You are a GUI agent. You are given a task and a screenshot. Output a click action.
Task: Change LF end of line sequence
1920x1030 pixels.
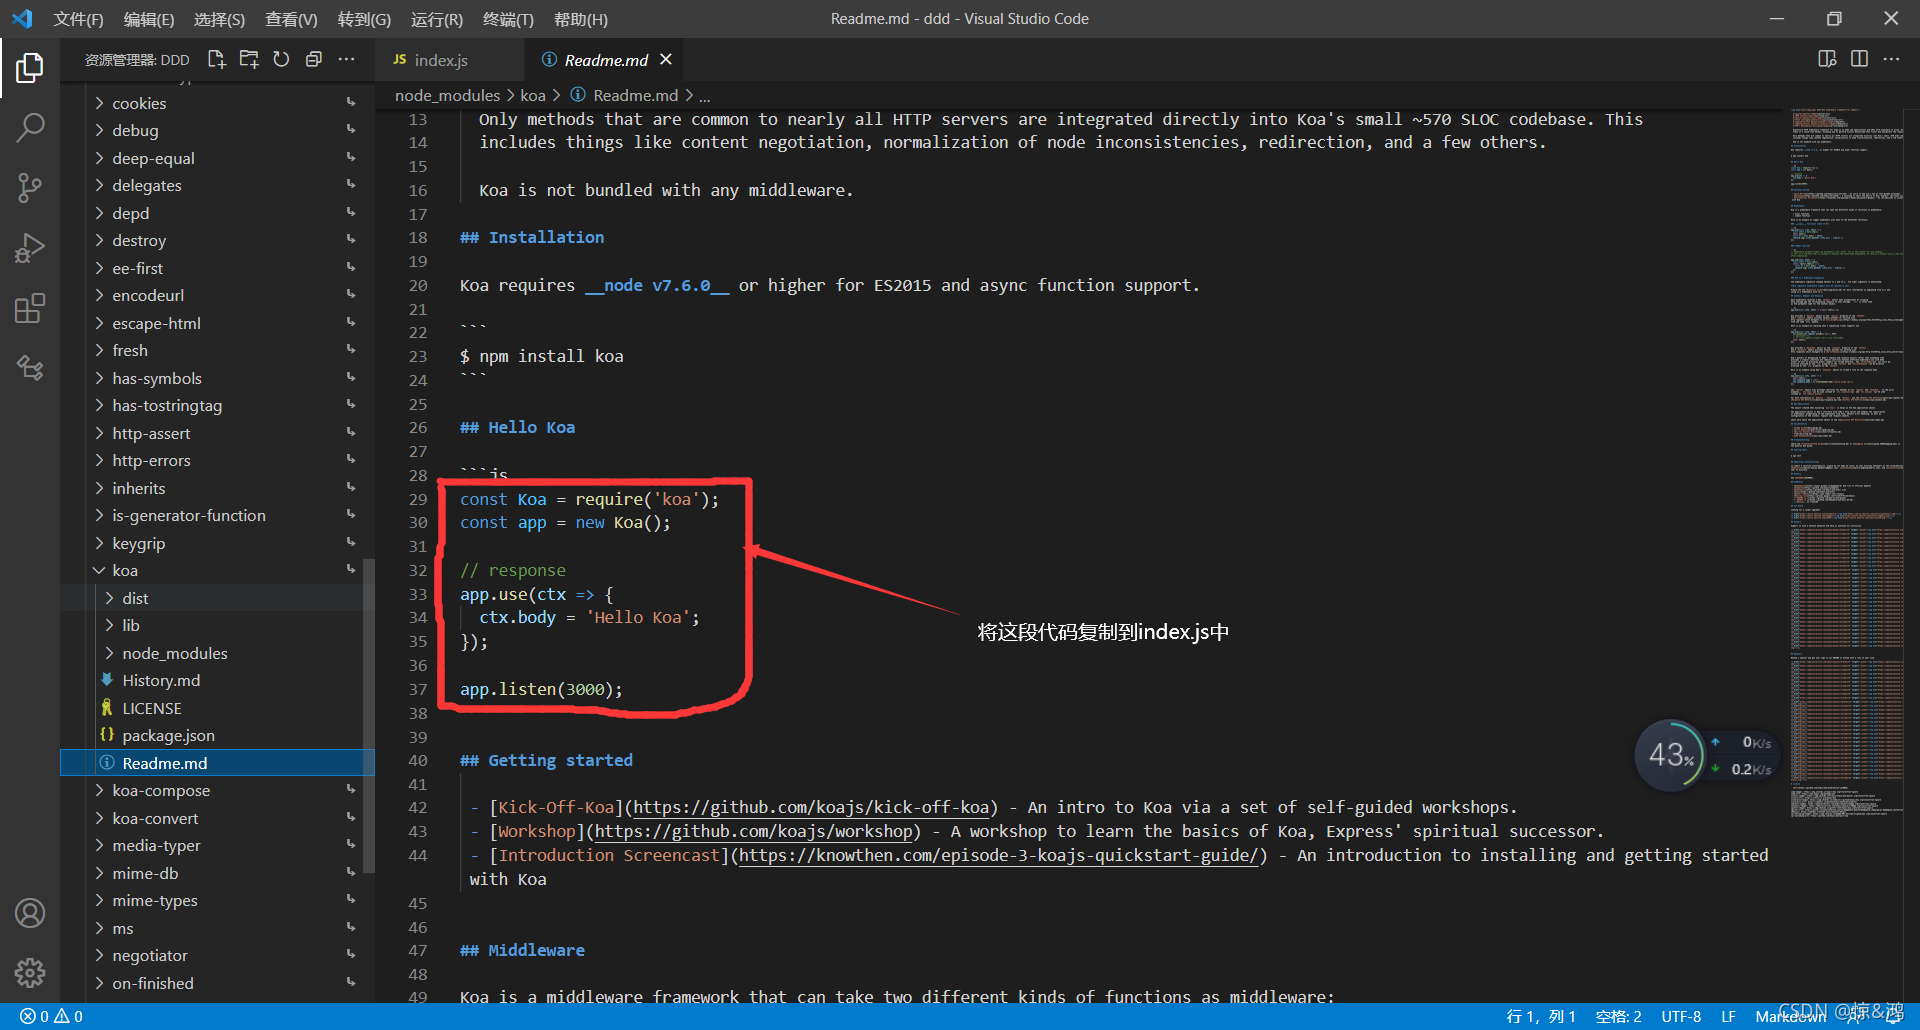click(1728, 1016)
